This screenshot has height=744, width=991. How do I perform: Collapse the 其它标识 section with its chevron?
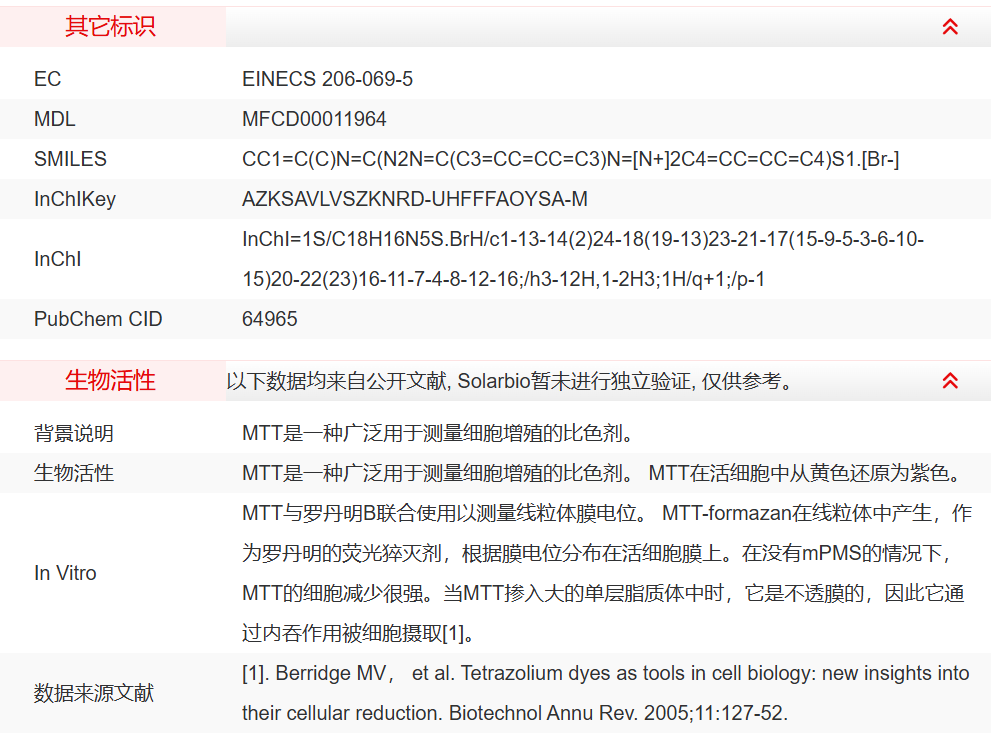tap(950, 27)
